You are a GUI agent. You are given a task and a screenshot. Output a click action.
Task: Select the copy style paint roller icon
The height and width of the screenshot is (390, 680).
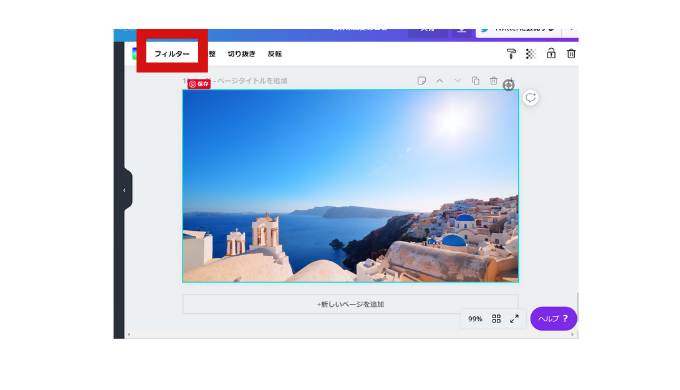coord(511,54)
